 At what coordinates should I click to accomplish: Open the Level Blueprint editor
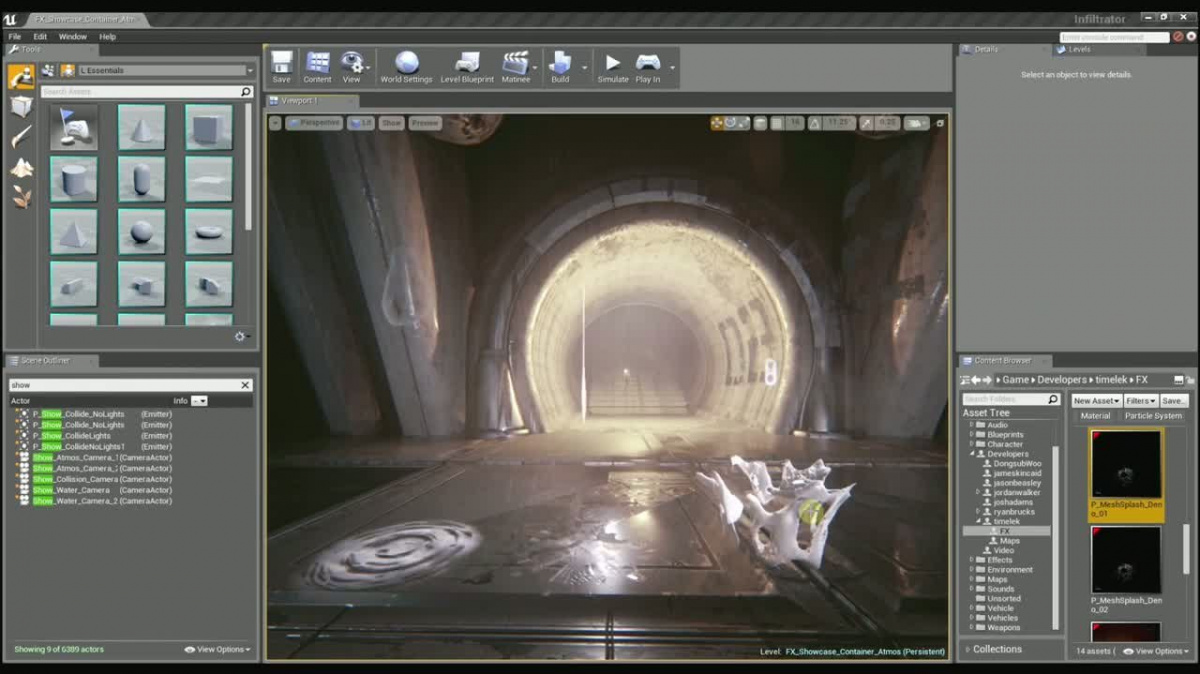pos(467,66)
